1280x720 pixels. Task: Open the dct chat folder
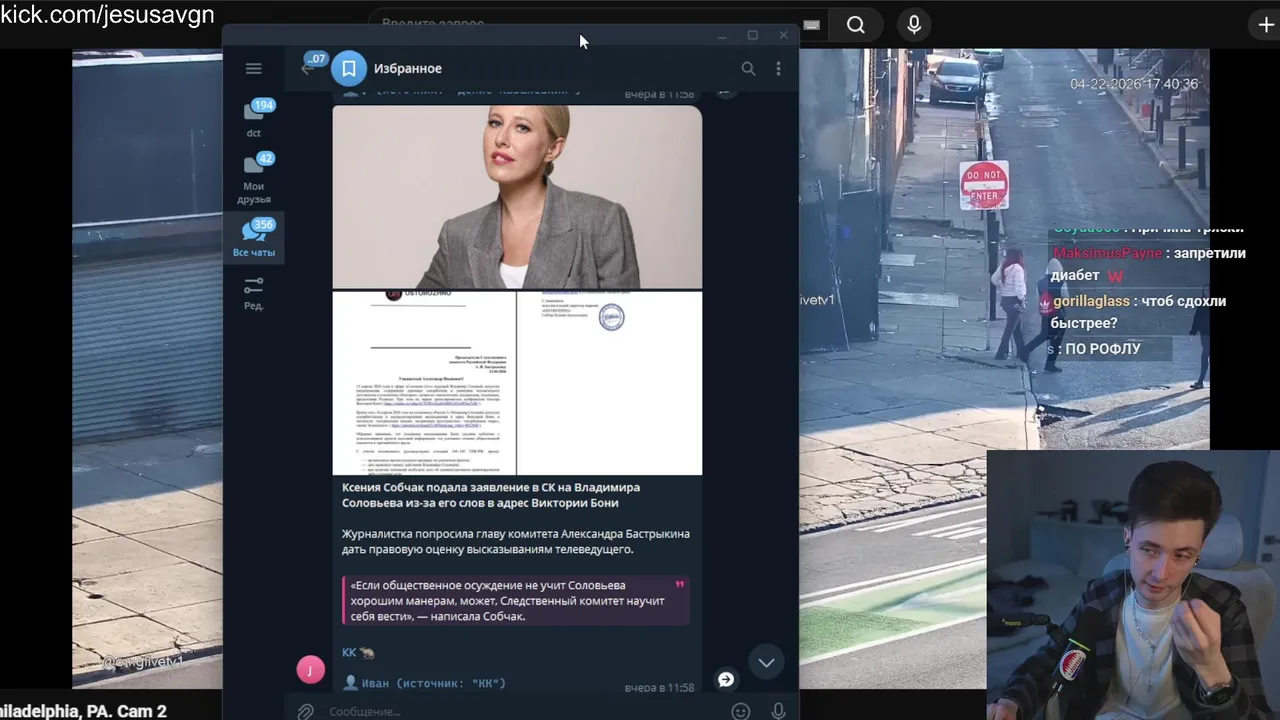tap(254, 118)
